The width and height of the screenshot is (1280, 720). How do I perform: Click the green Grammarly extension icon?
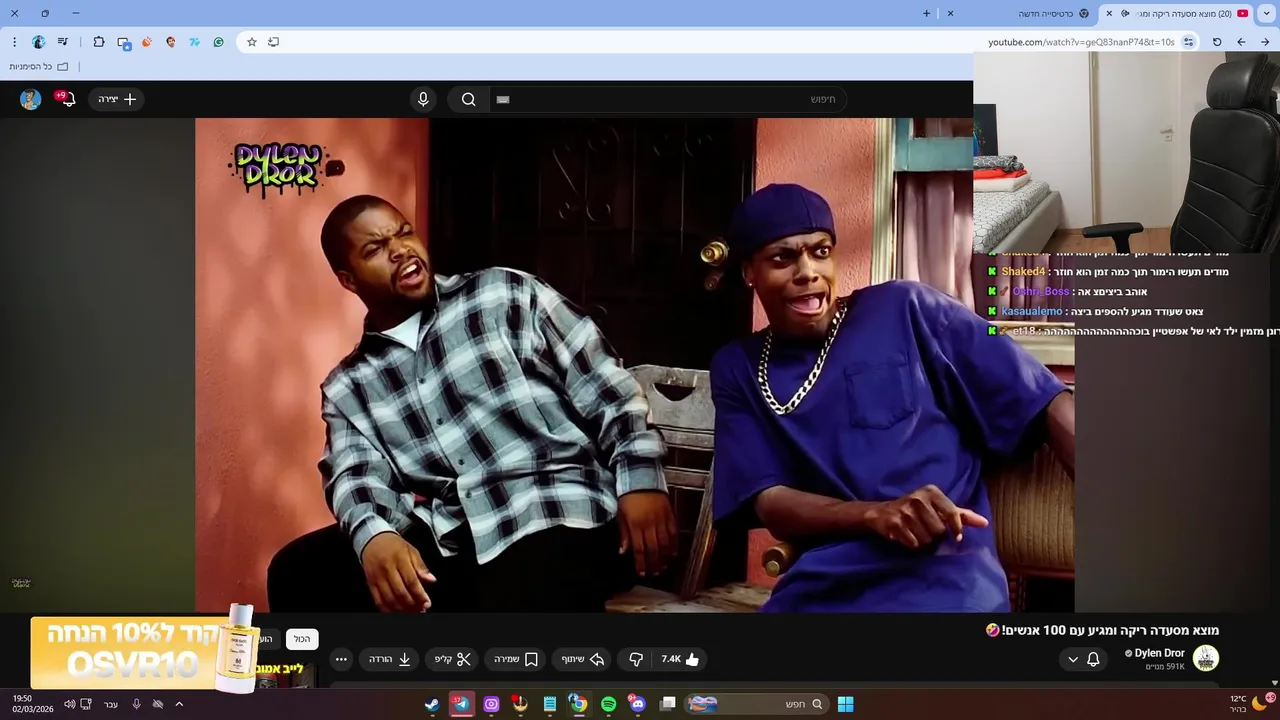pos(219,42)
